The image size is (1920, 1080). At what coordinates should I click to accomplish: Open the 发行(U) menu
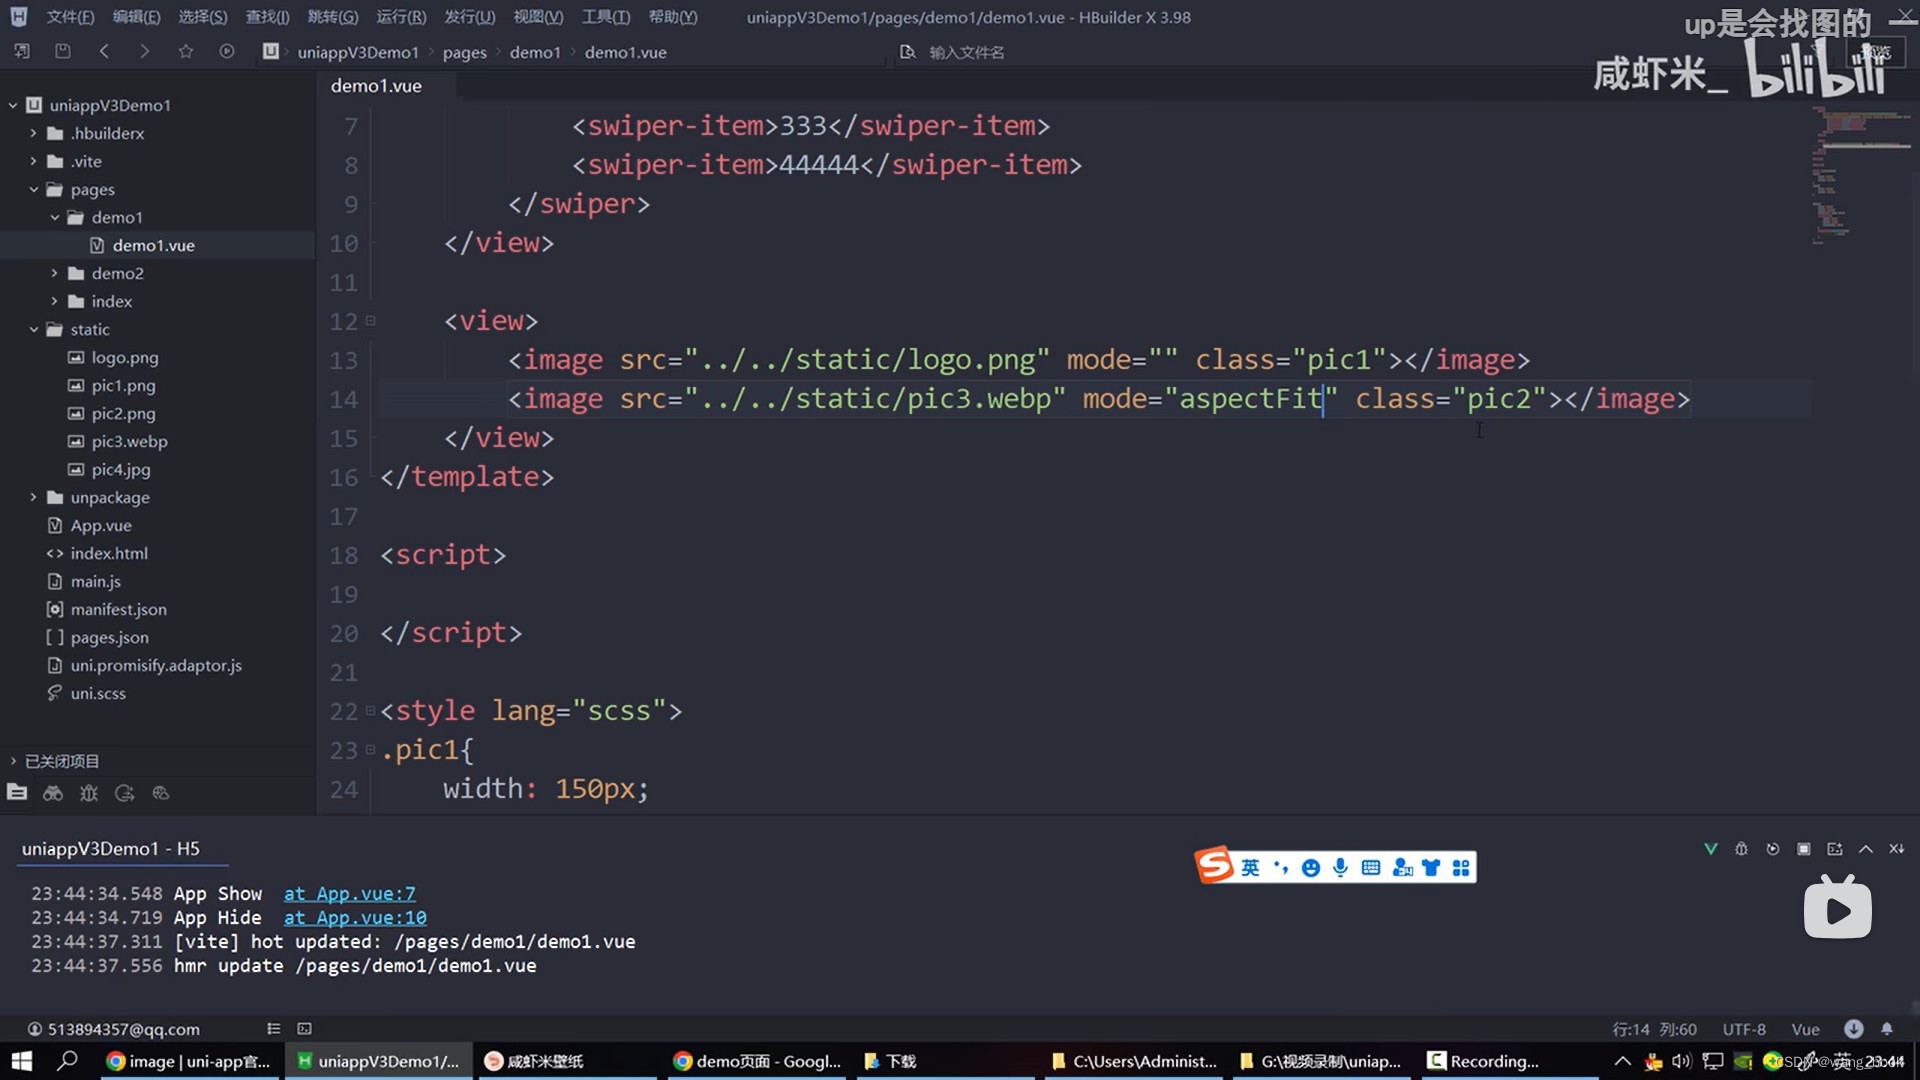(x=470, y=17)
